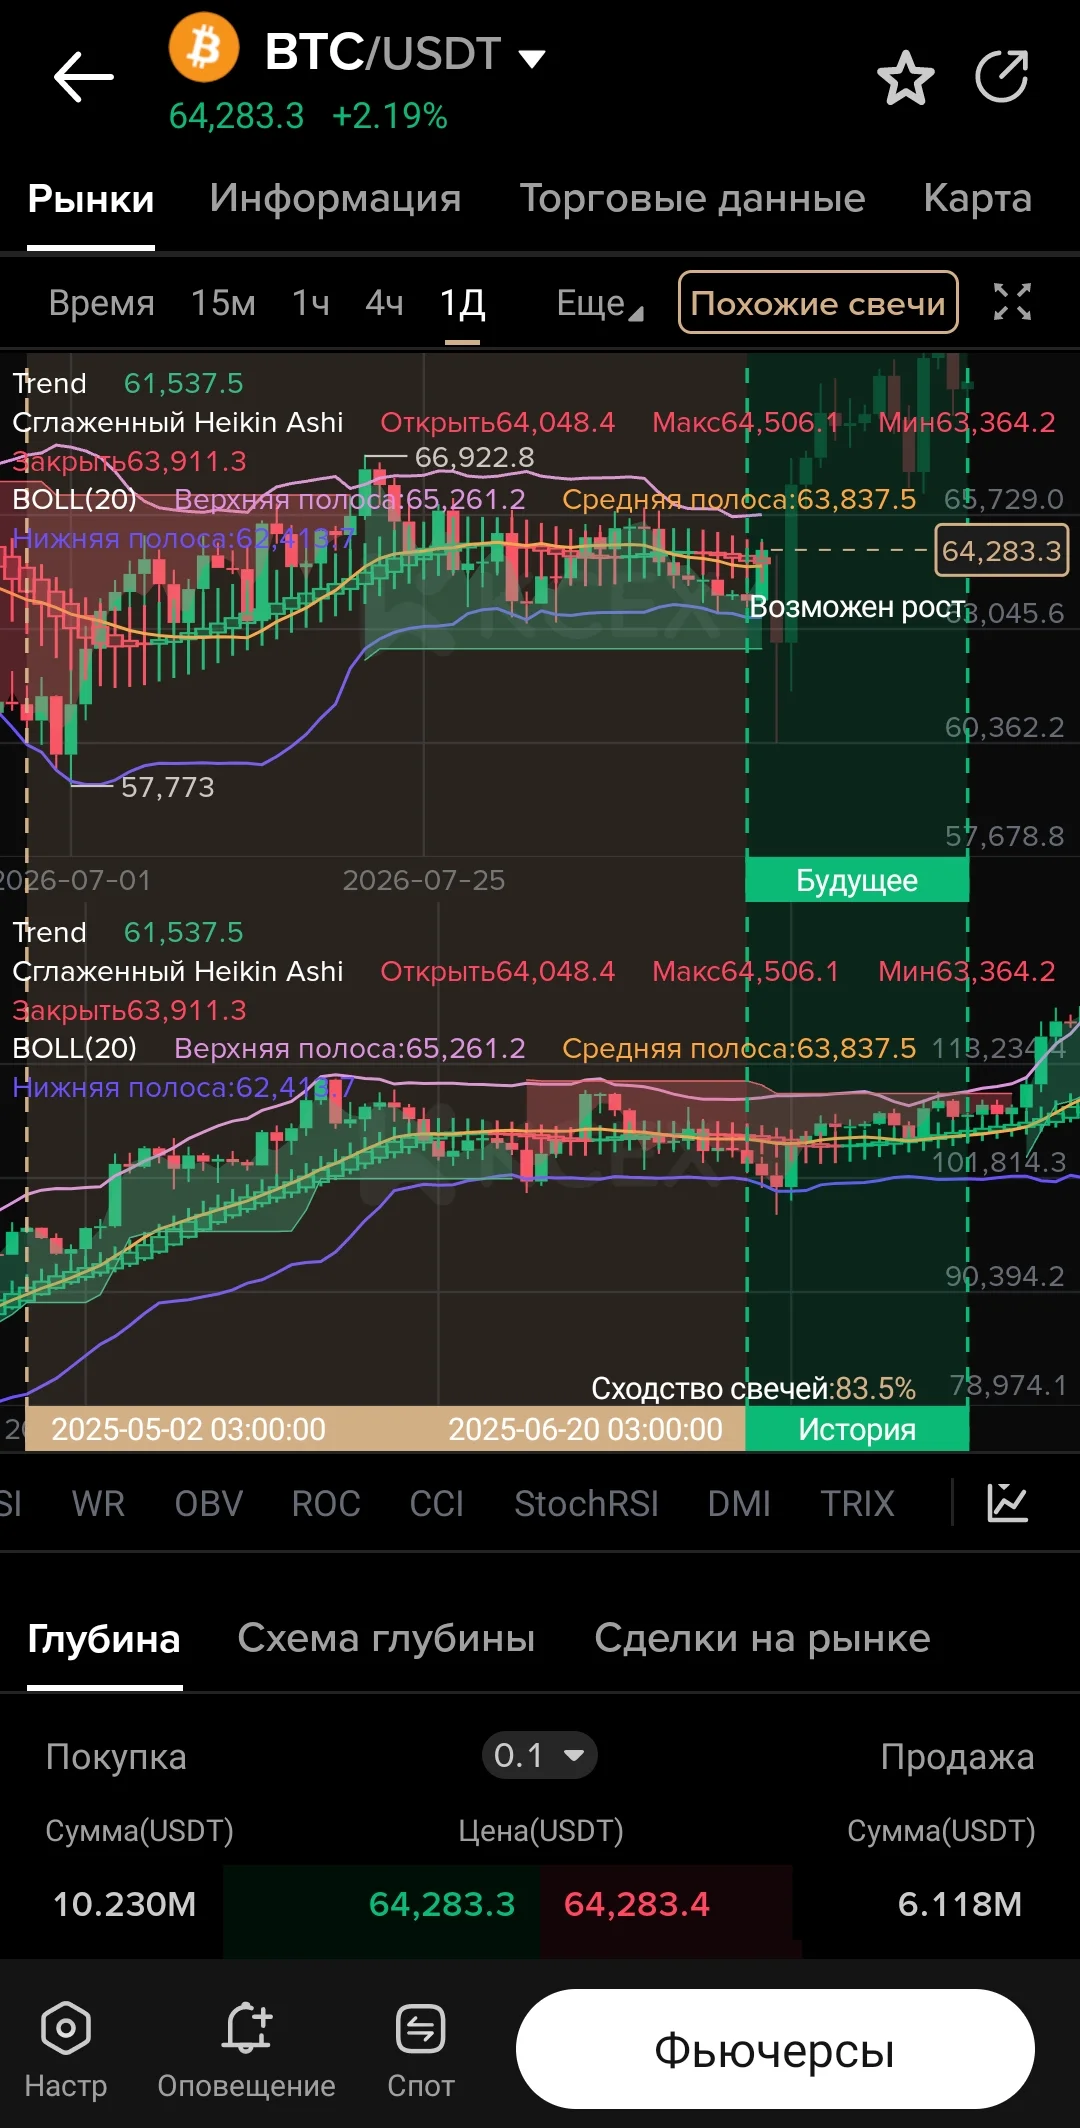Expand the chart to fullscreen
The image size is (1080, 2128).
click(x=1012, y=301)
